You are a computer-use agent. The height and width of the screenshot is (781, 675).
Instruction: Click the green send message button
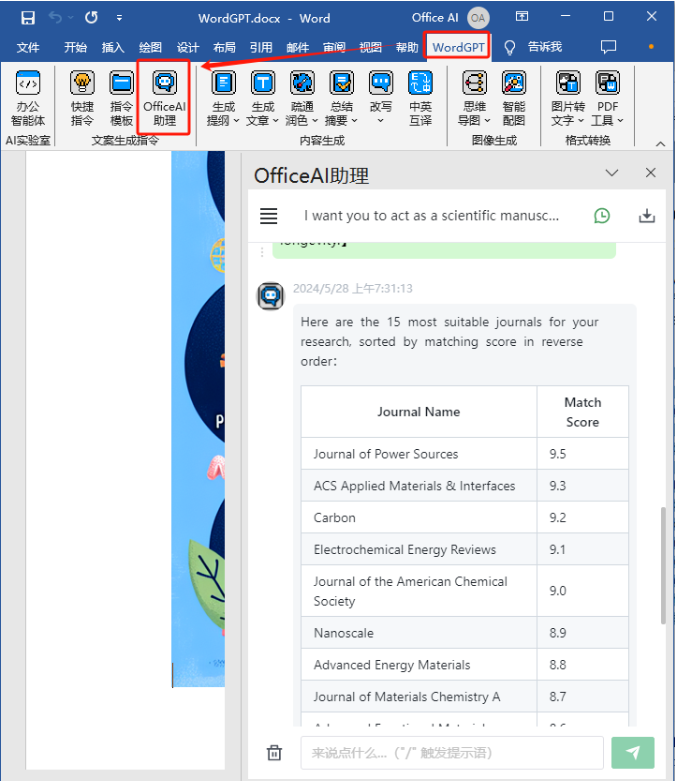633,753
